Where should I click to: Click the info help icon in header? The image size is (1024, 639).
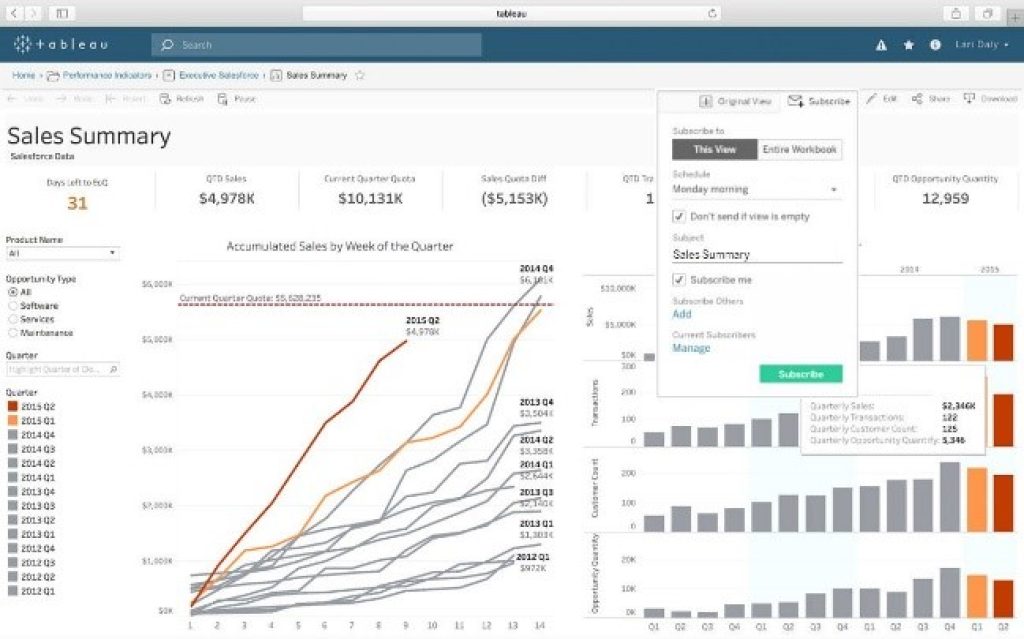coord(935,44)
